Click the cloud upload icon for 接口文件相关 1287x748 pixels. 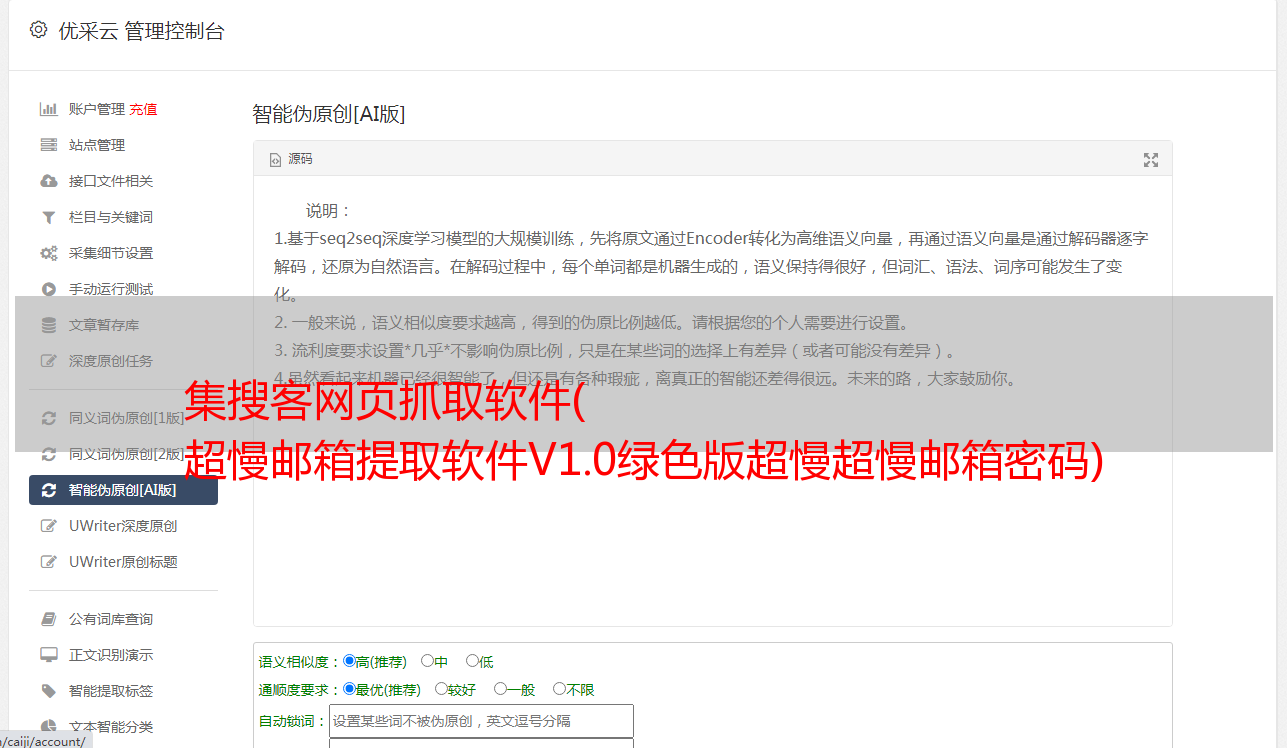tap(48, 181)
